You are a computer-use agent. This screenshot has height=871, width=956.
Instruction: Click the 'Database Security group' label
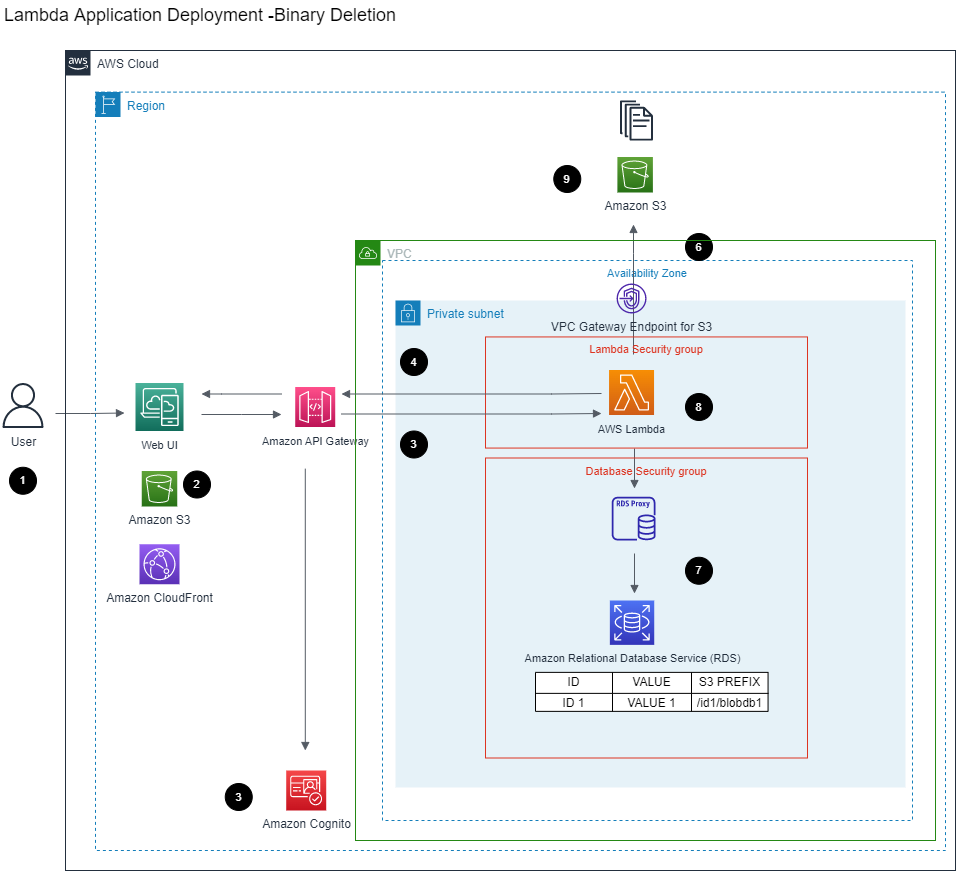tap(646, 471)
